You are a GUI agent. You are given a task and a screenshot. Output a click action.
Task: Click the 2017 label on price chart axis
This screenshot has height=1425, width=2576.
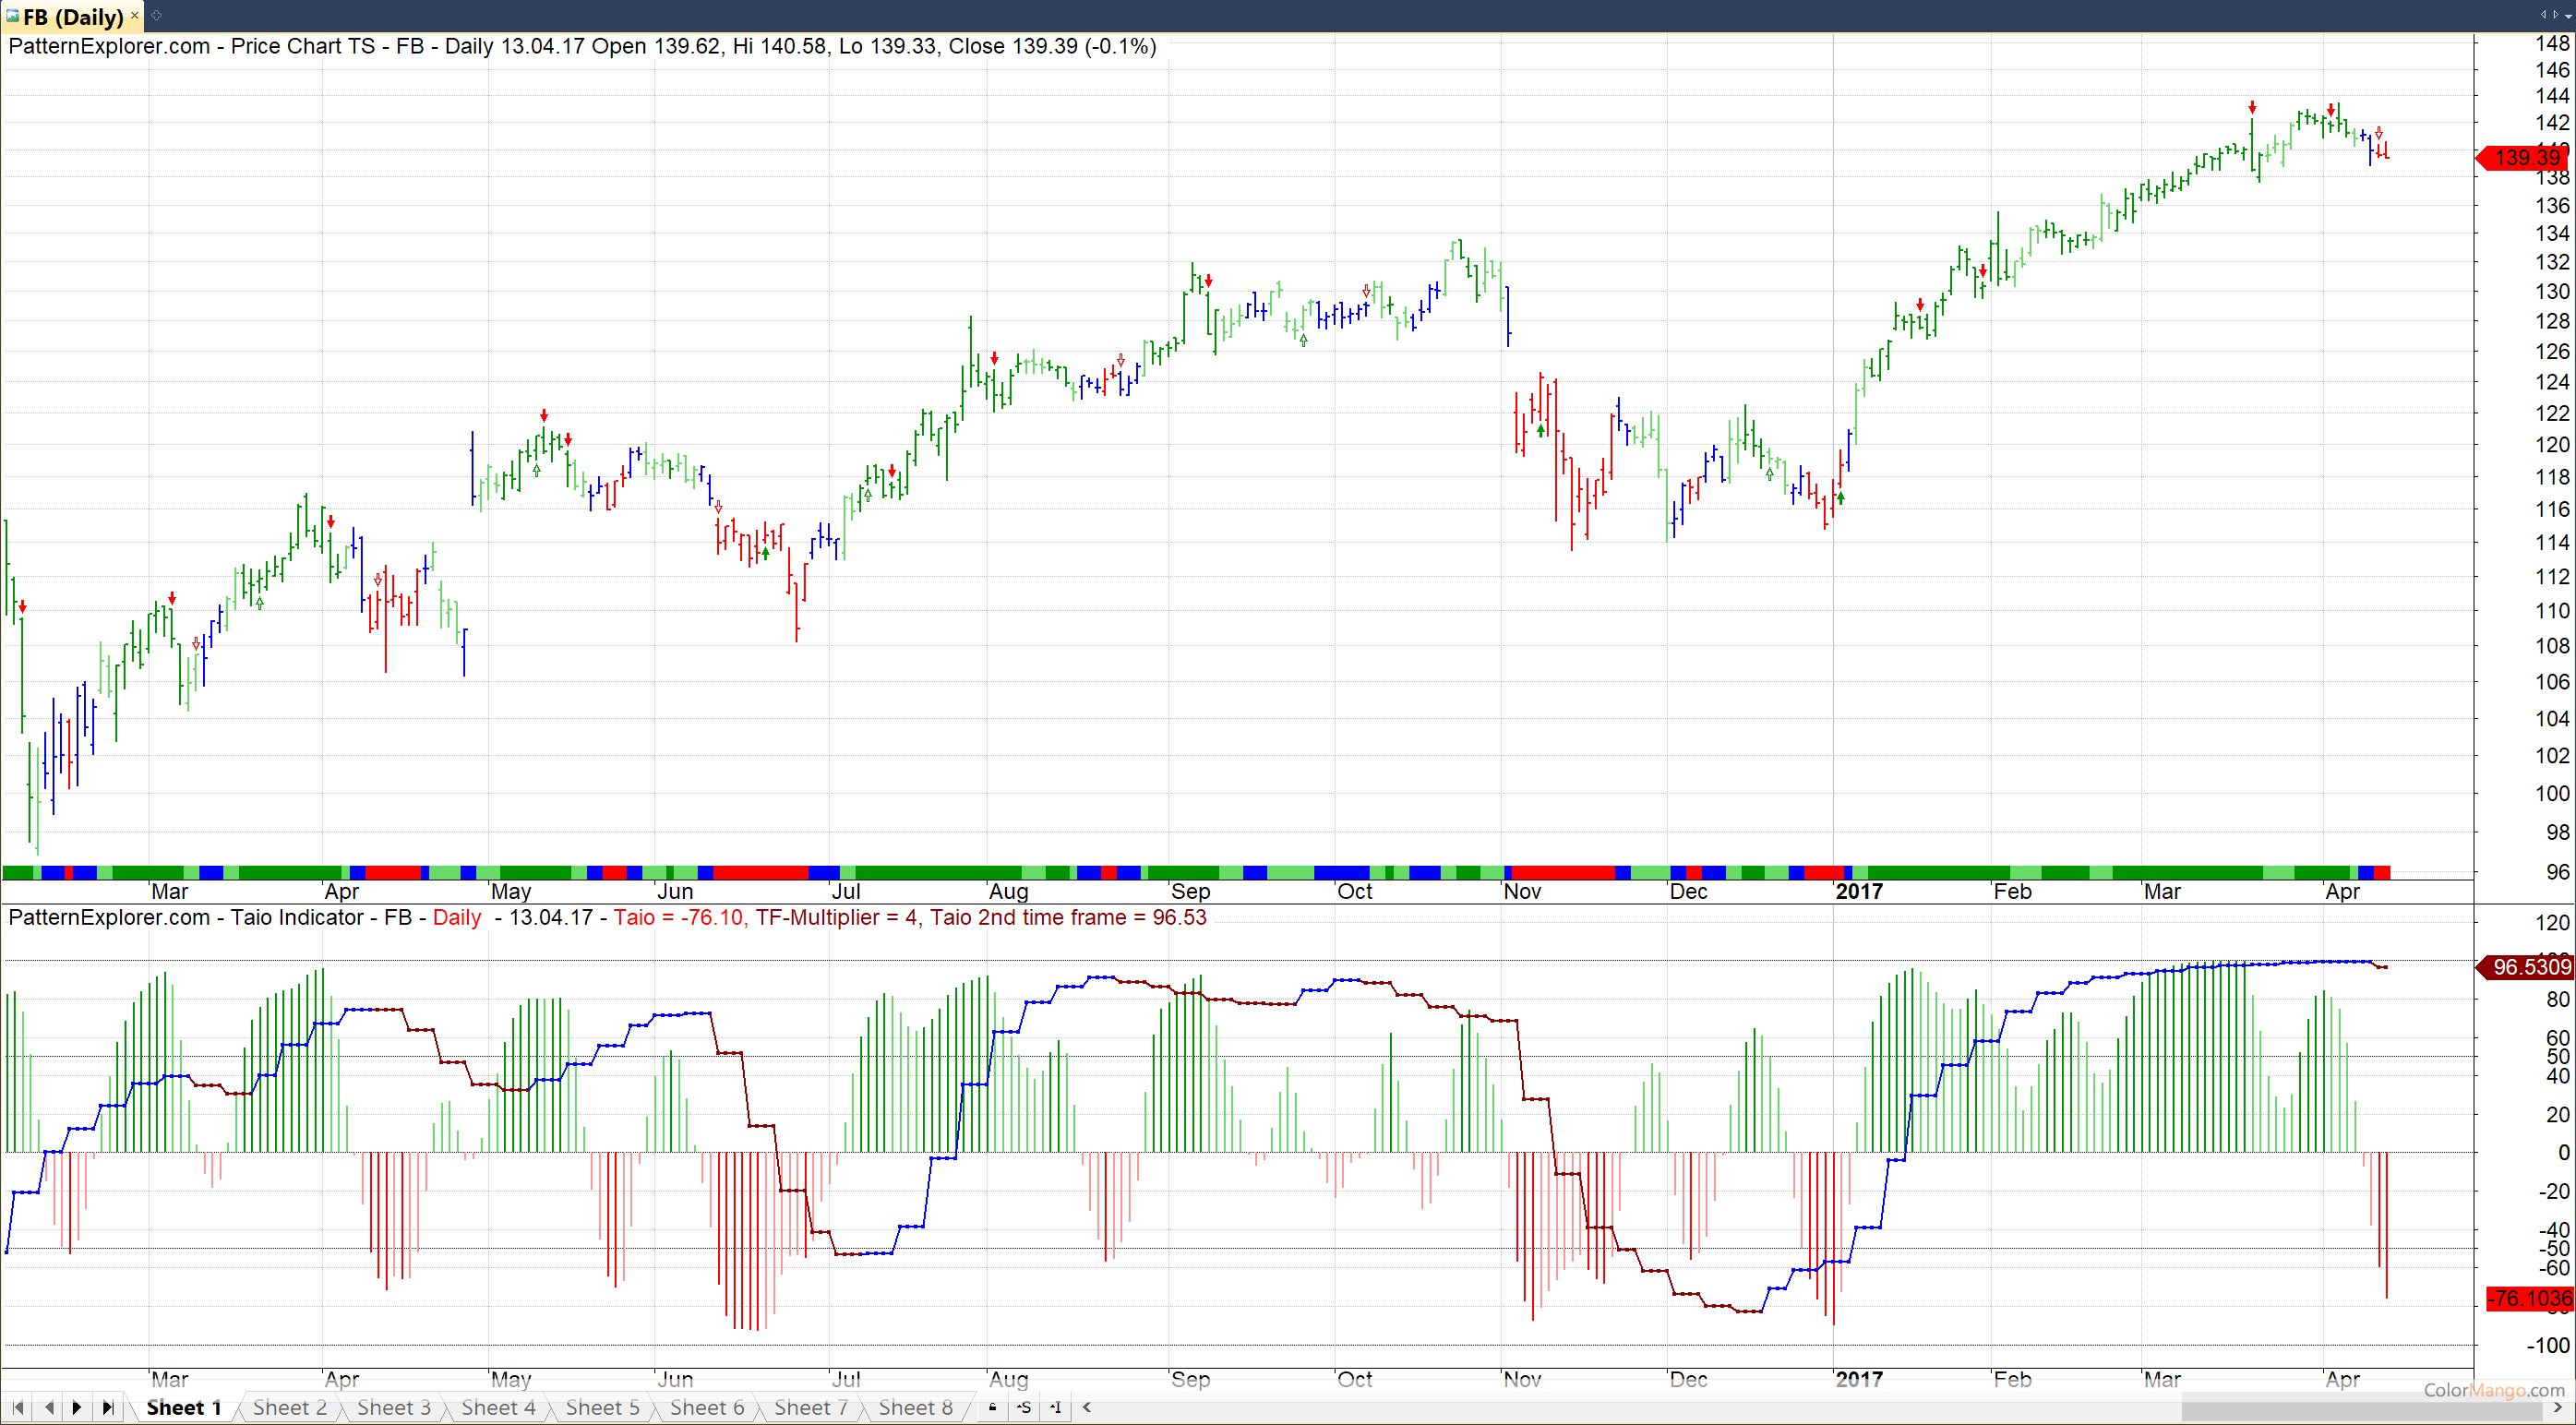1859,891
